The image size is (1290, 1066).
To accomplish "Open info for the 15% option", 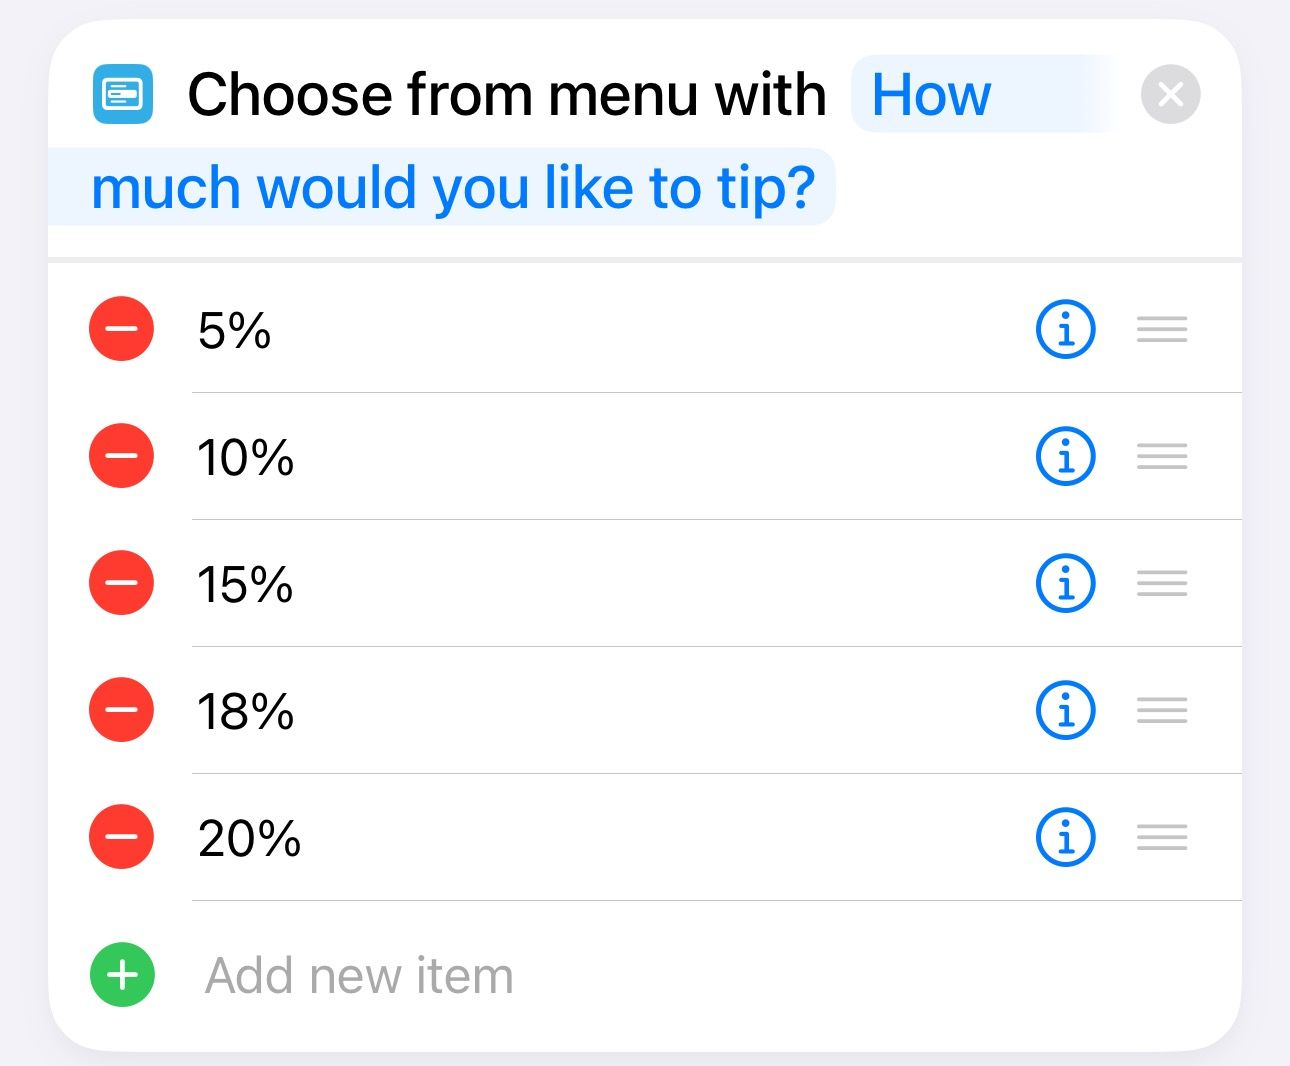I will [x=1065, y=583].
